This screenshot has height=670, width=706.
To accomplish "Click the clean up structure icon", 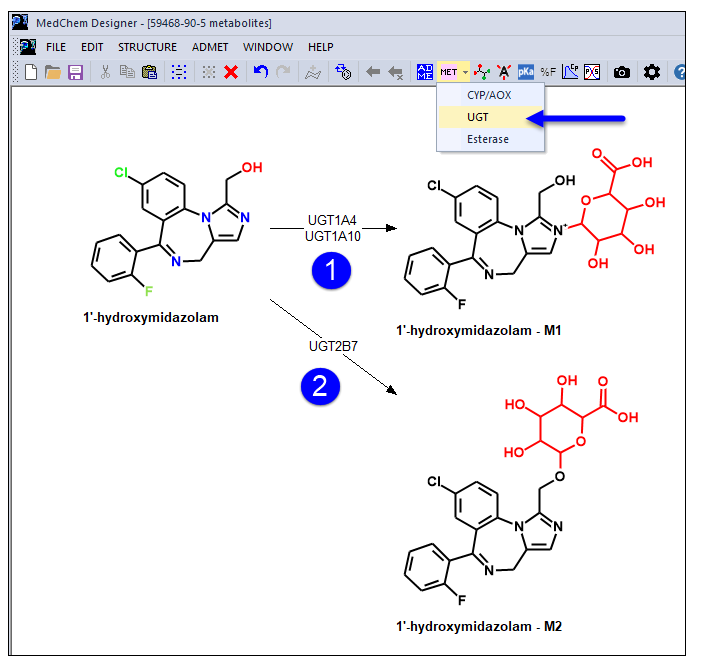I will (x=313, y=72).
